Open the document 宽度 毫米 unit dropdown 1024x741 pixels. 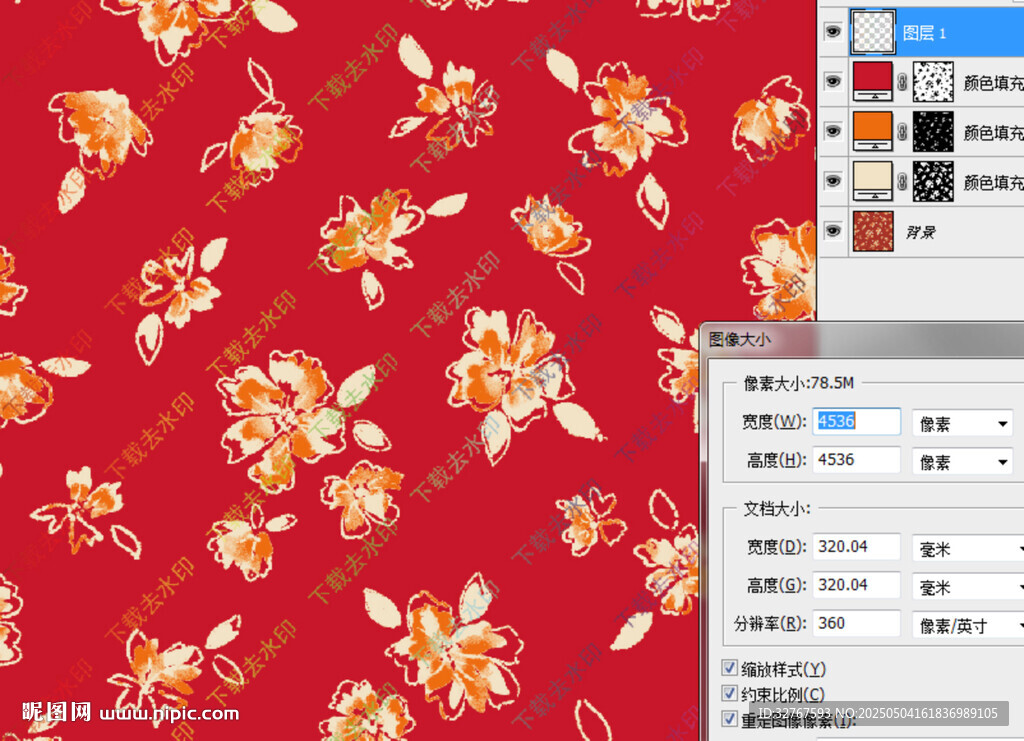coord(967,549)
